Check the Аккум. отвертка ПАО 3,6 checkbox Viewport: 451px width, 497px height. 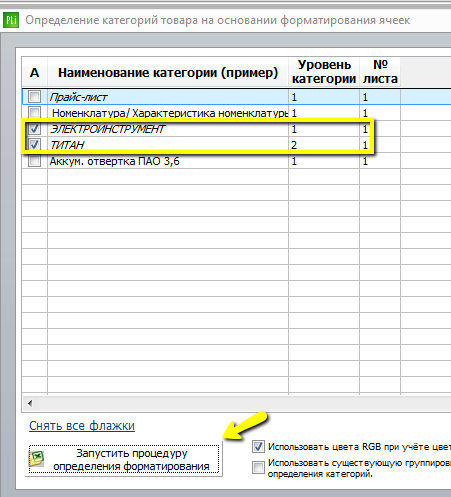click(x=35, y=161)
